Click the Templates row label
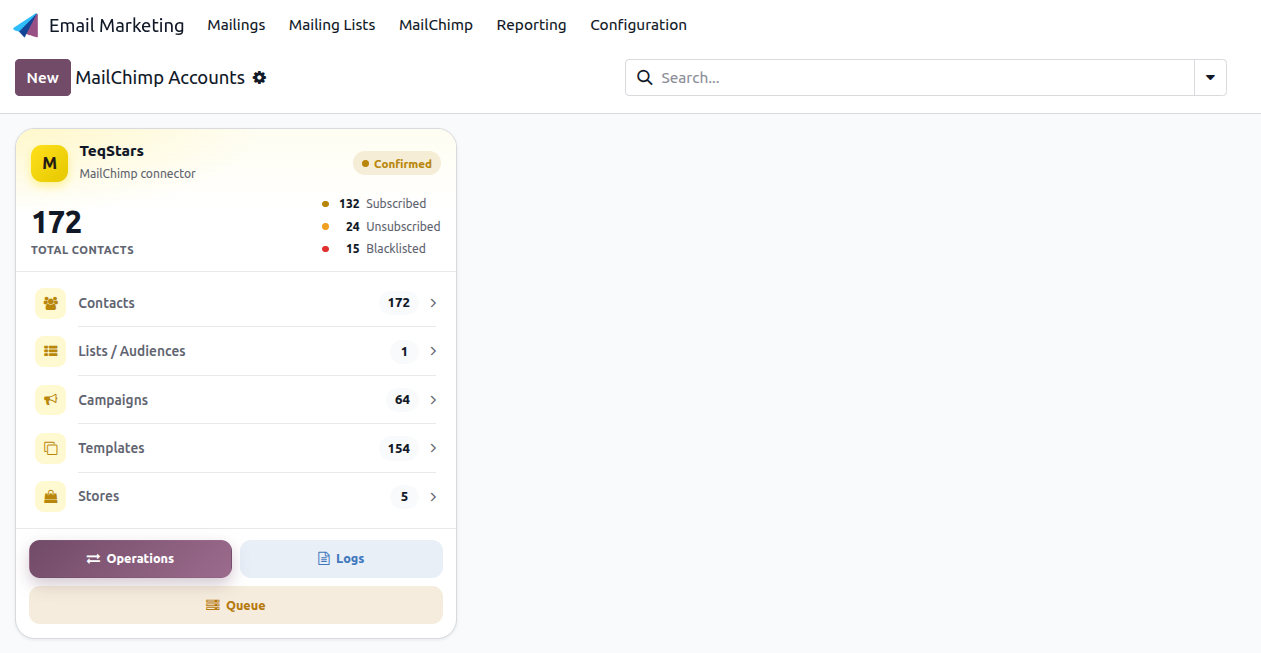The width and height of the screenshot is (1261, 653). tap(111, 448)
